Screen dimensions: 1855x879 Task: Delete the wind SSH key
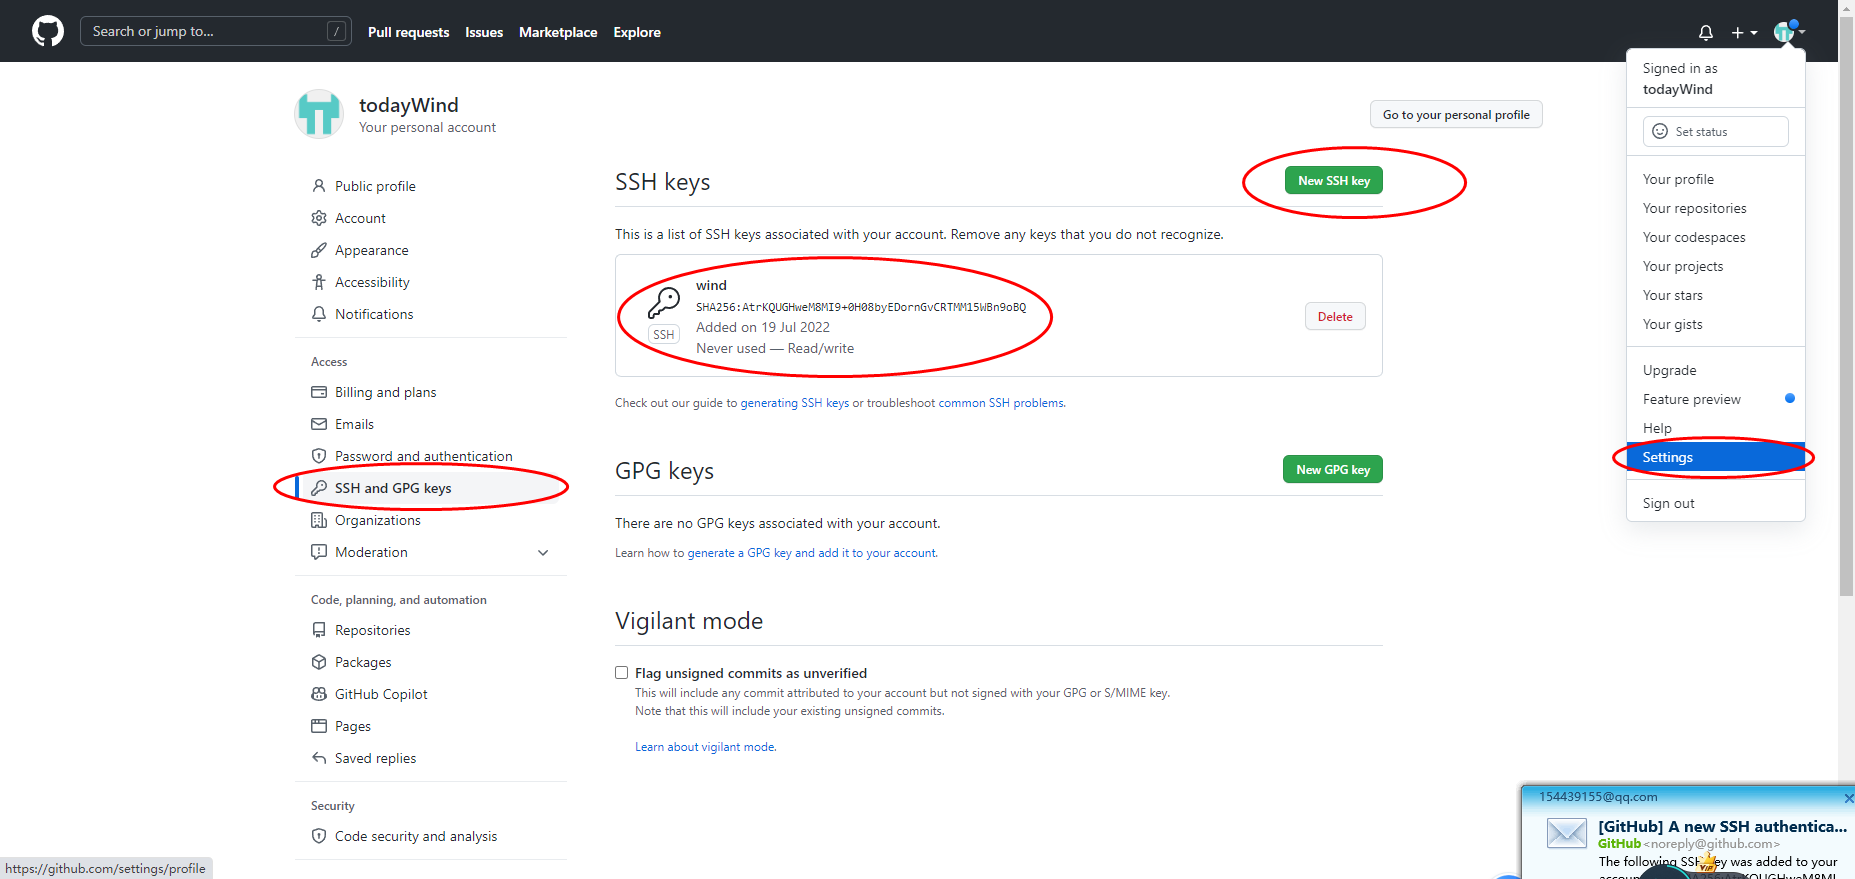(x=1334, y=317)
